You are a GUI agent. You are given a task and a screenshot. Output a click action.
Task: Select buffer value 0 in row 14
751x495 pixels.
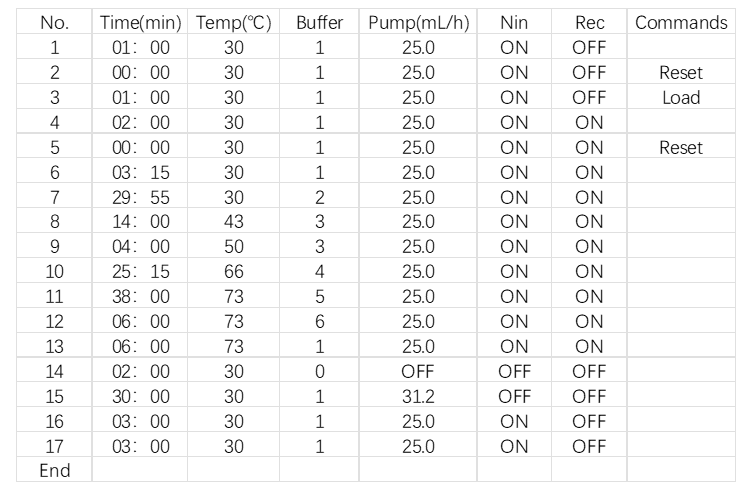coord(319,371)
